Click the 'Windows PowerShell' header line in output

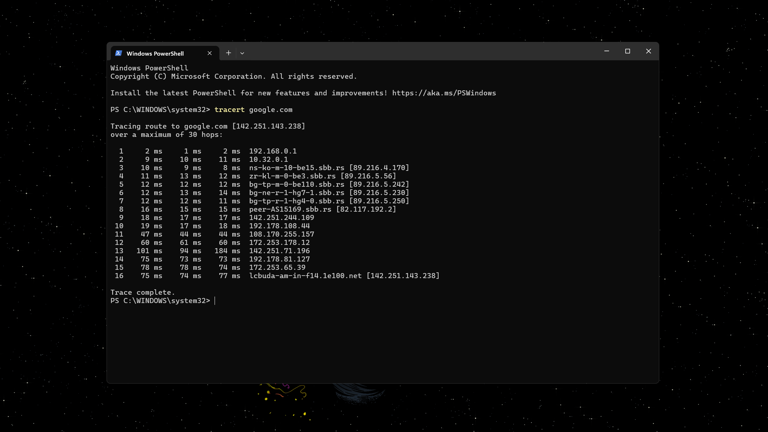pos(149,68)
